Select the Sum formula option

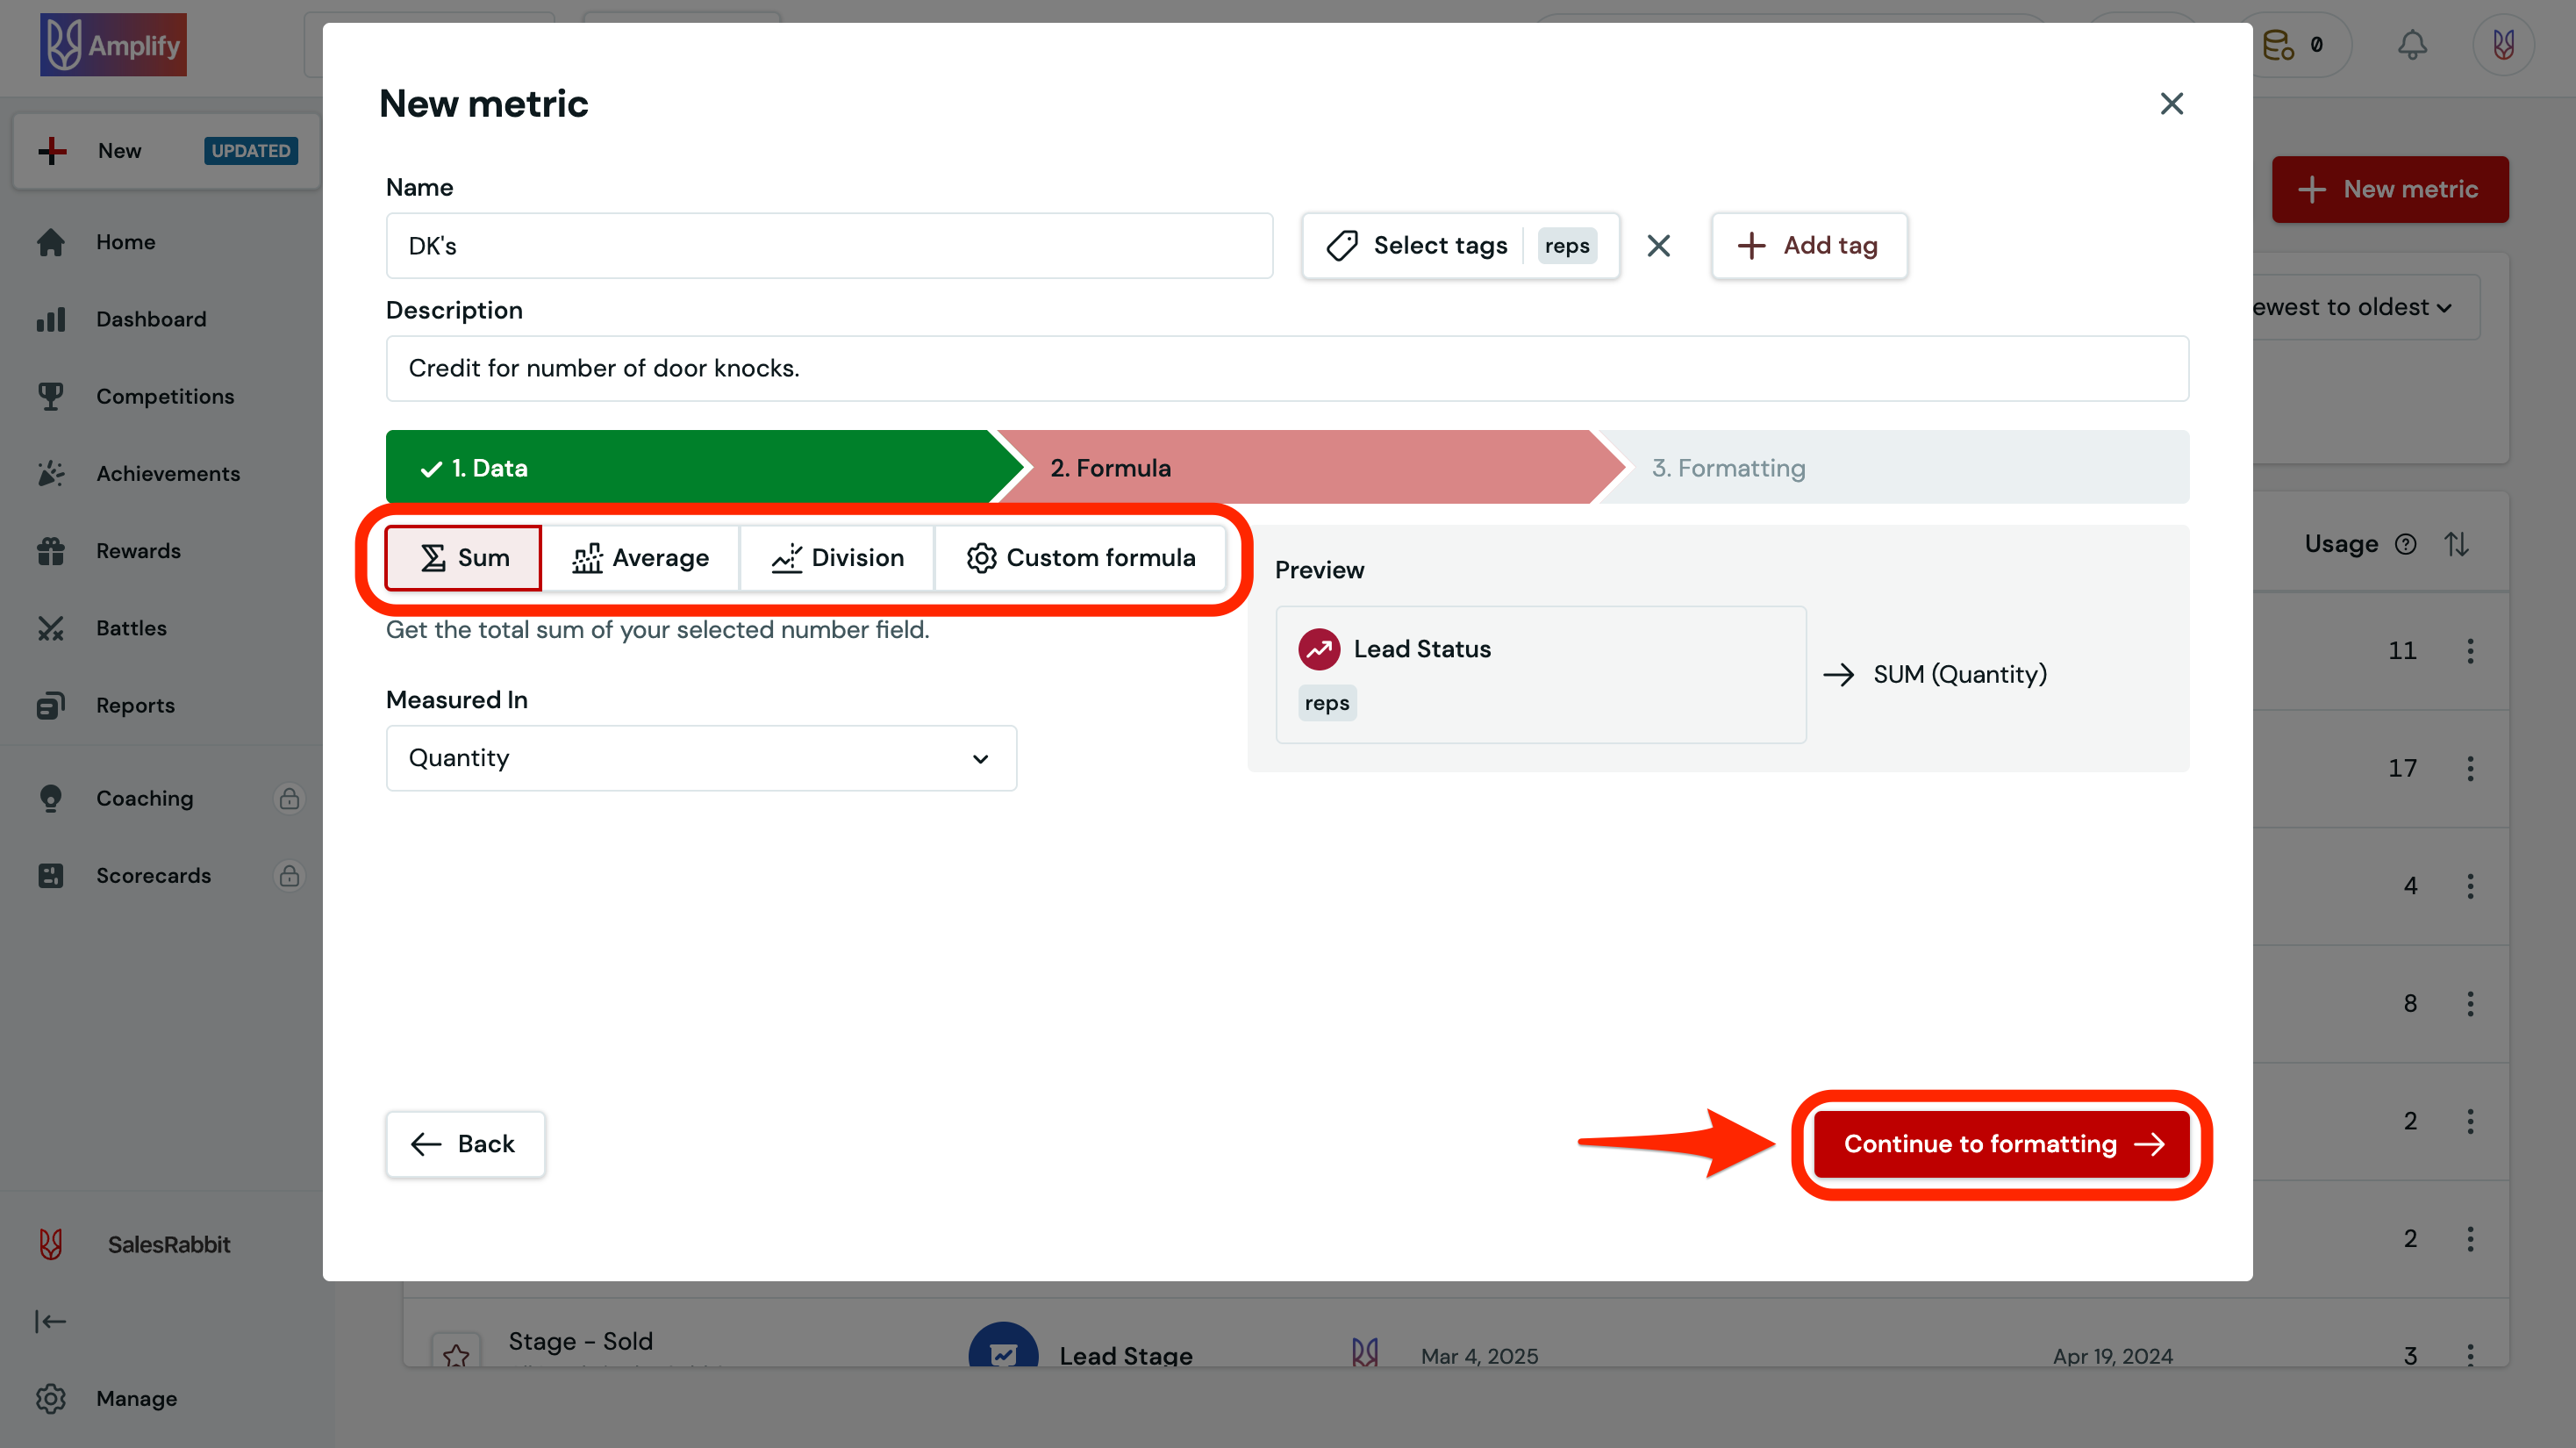coord(464,558)
